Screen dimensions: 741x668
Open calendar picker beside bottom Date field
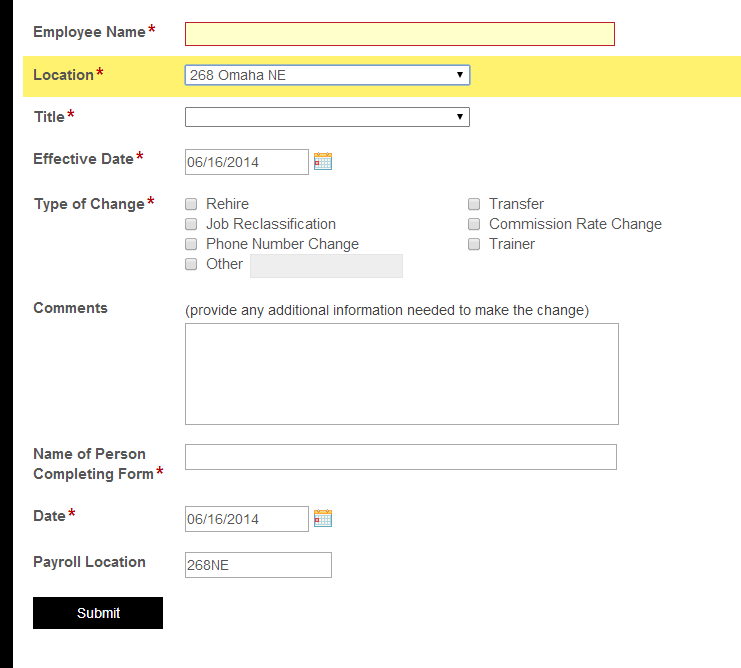click(323, 518)
